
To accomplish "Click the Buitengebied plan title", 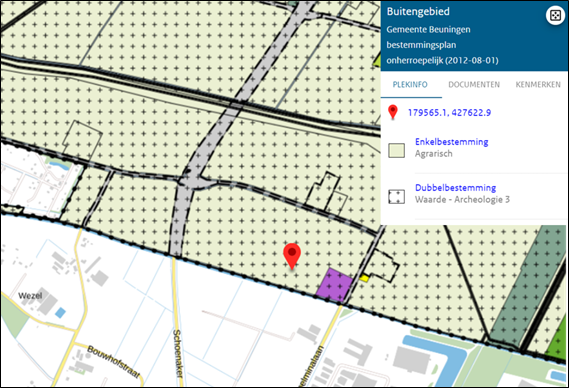I will click(x=418, y=12).
